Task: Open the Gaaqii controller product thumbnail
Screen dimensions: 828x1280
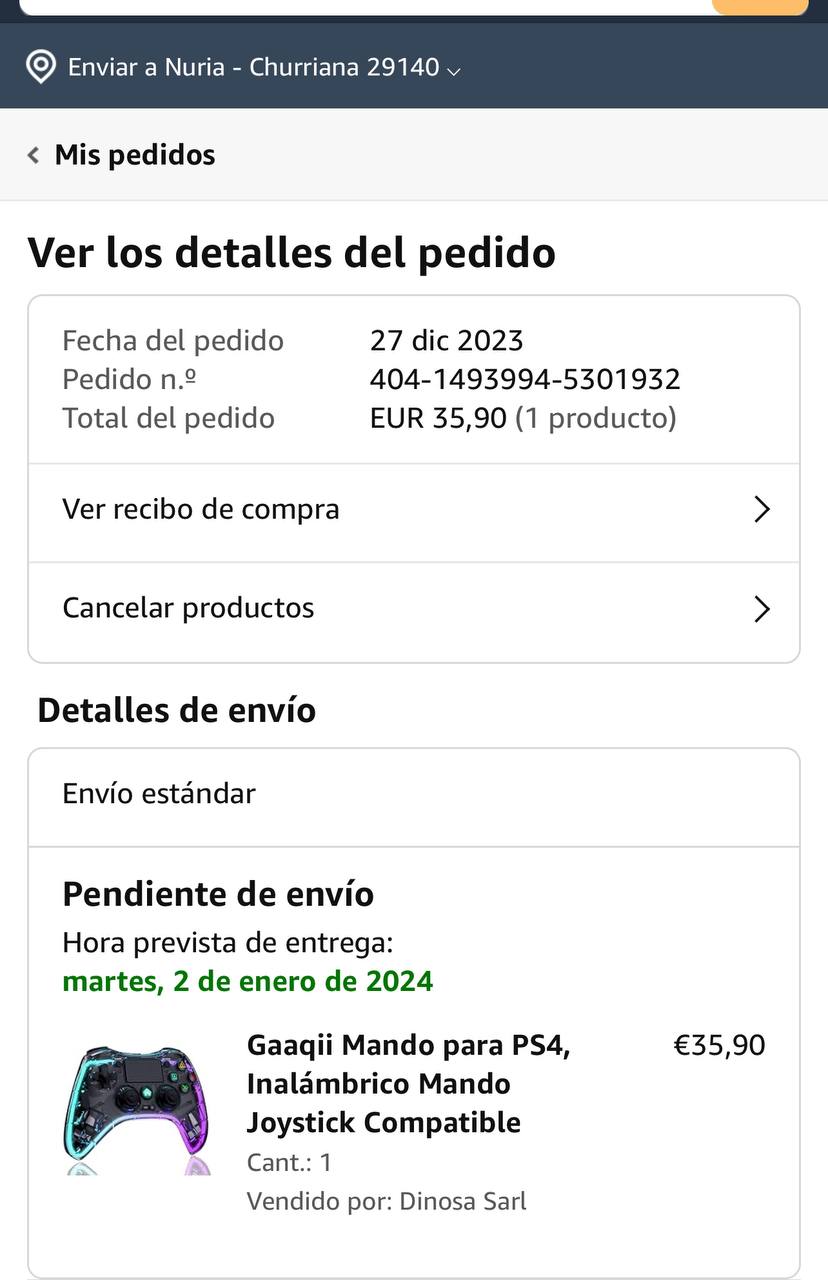Action: tap(137, 1110)
